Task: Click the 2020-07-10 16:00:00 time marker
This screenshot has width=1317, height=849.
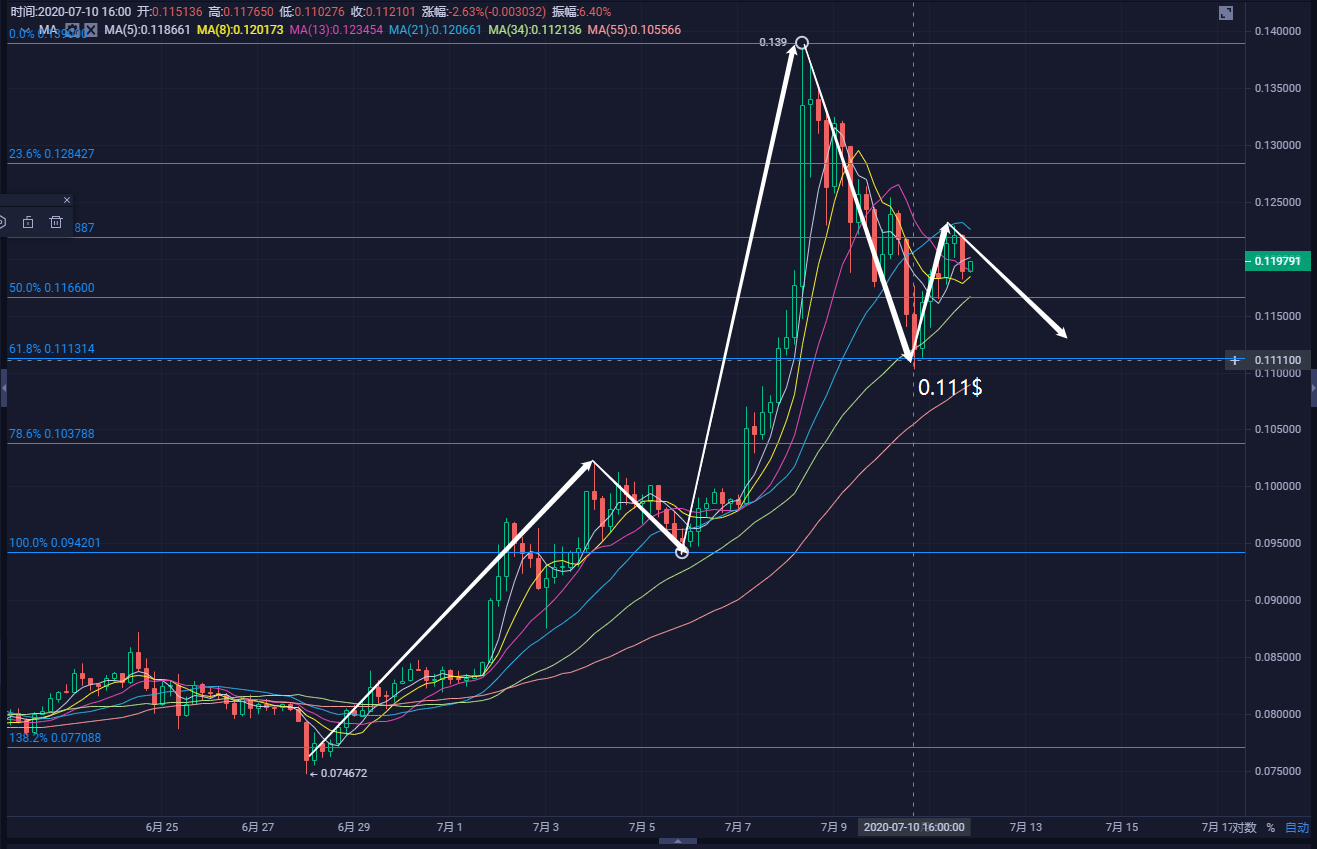Action: click(x=913, y=828)
